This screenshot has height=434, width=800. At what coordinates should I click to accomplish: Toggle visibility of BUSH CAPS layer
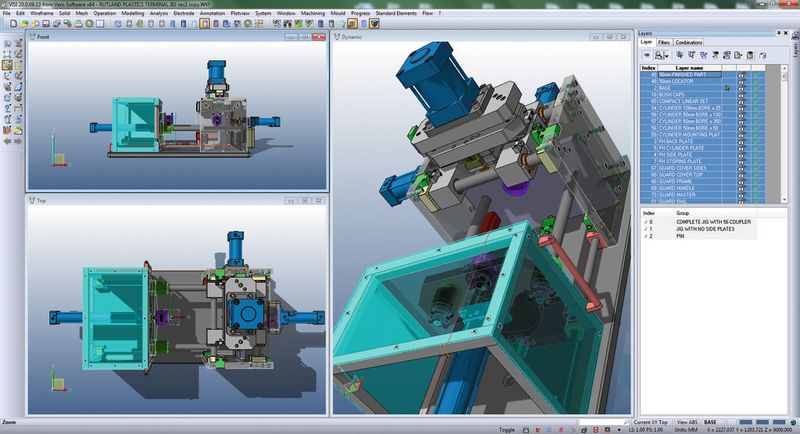[x=741, y=94]
